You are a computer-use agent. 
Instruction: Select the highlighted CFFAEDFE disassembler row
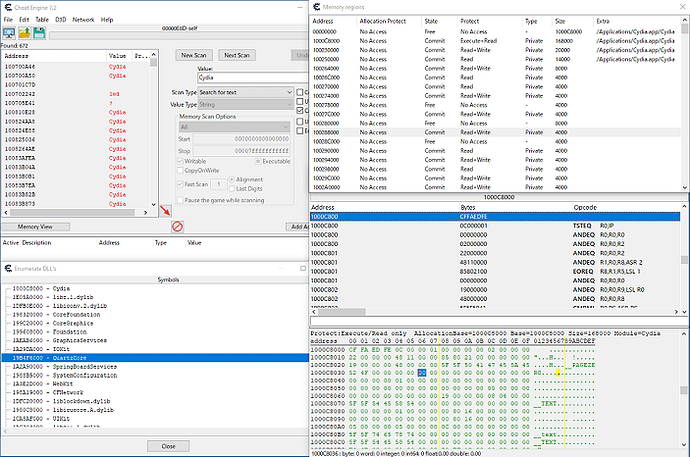click(495, 217)
